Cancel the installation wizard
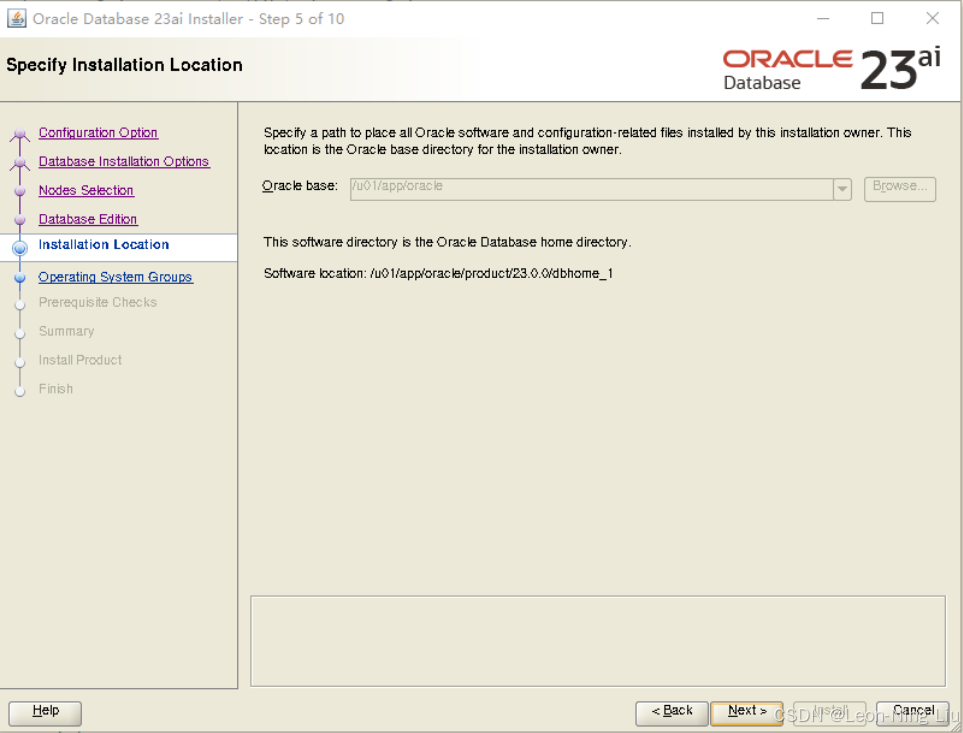 click(913, 713)
